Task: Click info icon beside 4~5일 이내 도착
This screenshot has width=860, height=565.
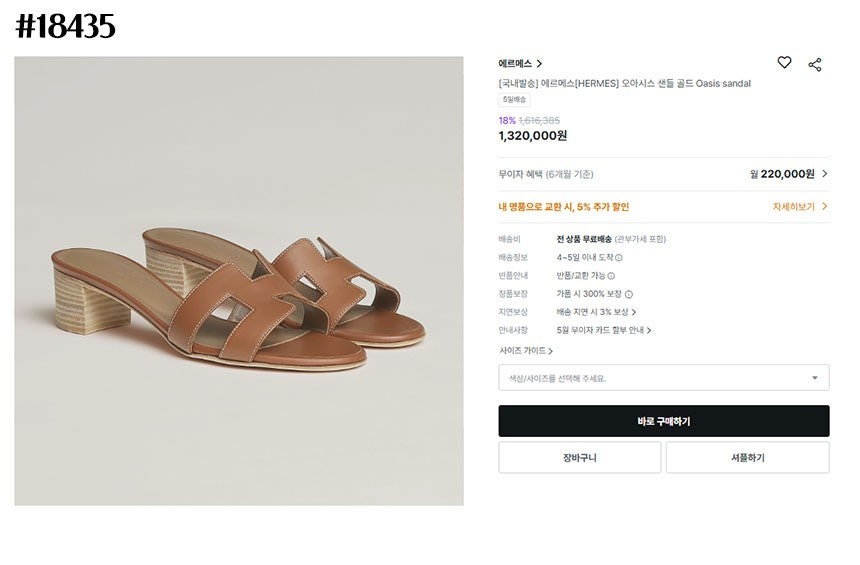Action: coord(619,258)
